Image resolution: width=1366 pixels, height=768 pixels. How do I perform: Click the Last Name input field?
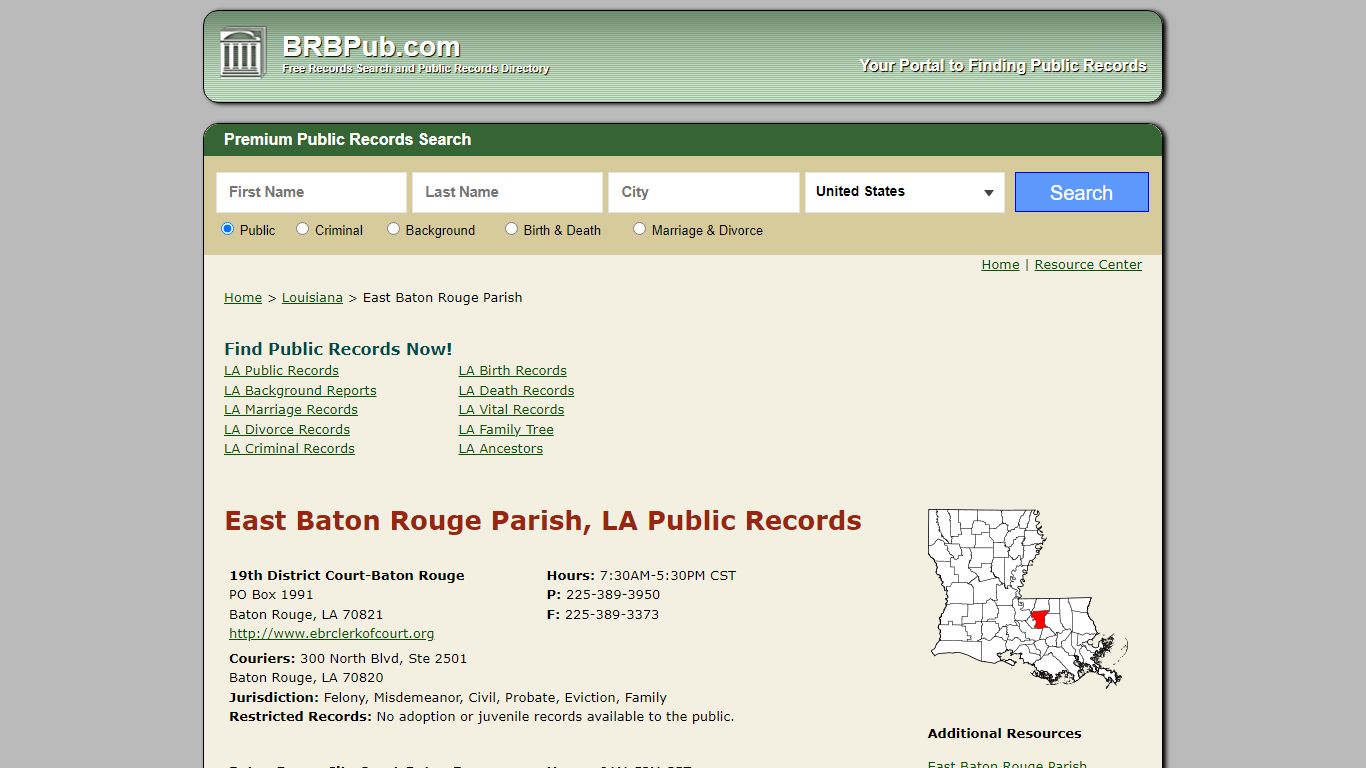[x=507, y=192]
